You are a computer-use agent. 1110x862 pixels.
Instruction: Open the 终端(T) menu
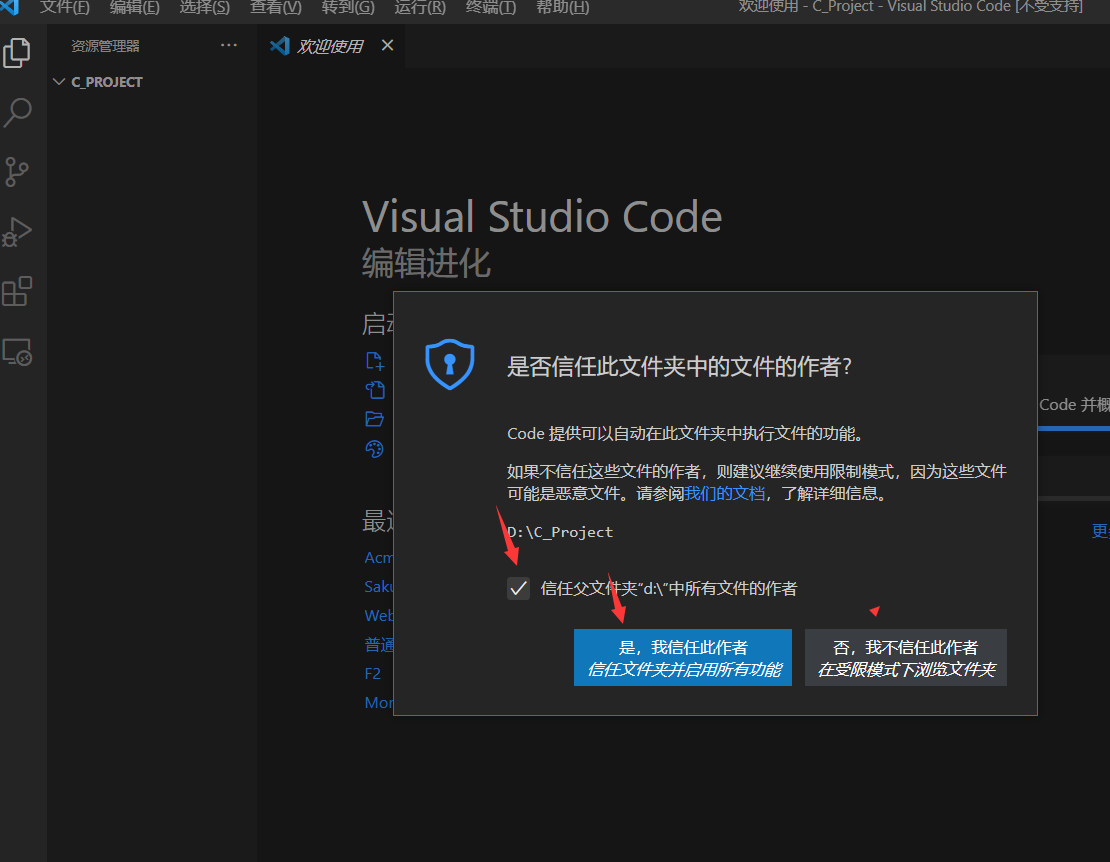tap(491, 8)
